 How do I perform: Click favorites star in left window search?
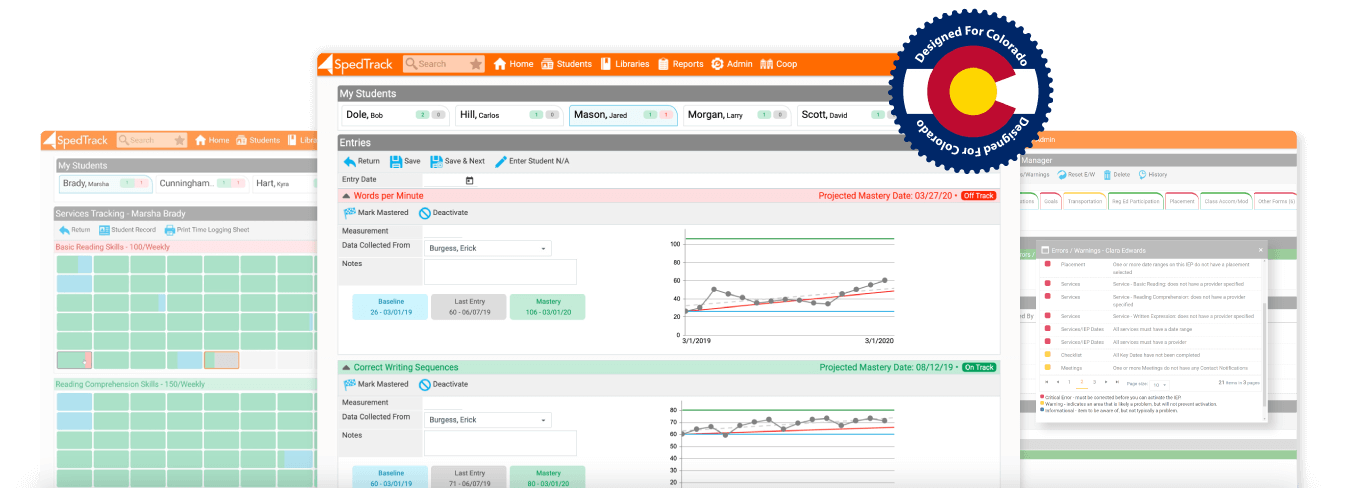point(179,141)
